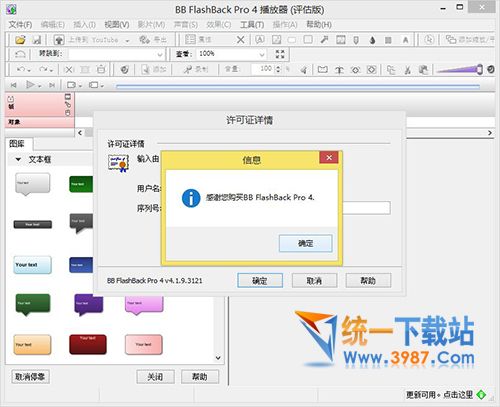Click the speaker mute icon
This screenshot has width=500, height=407.
[x=303, y=70]
